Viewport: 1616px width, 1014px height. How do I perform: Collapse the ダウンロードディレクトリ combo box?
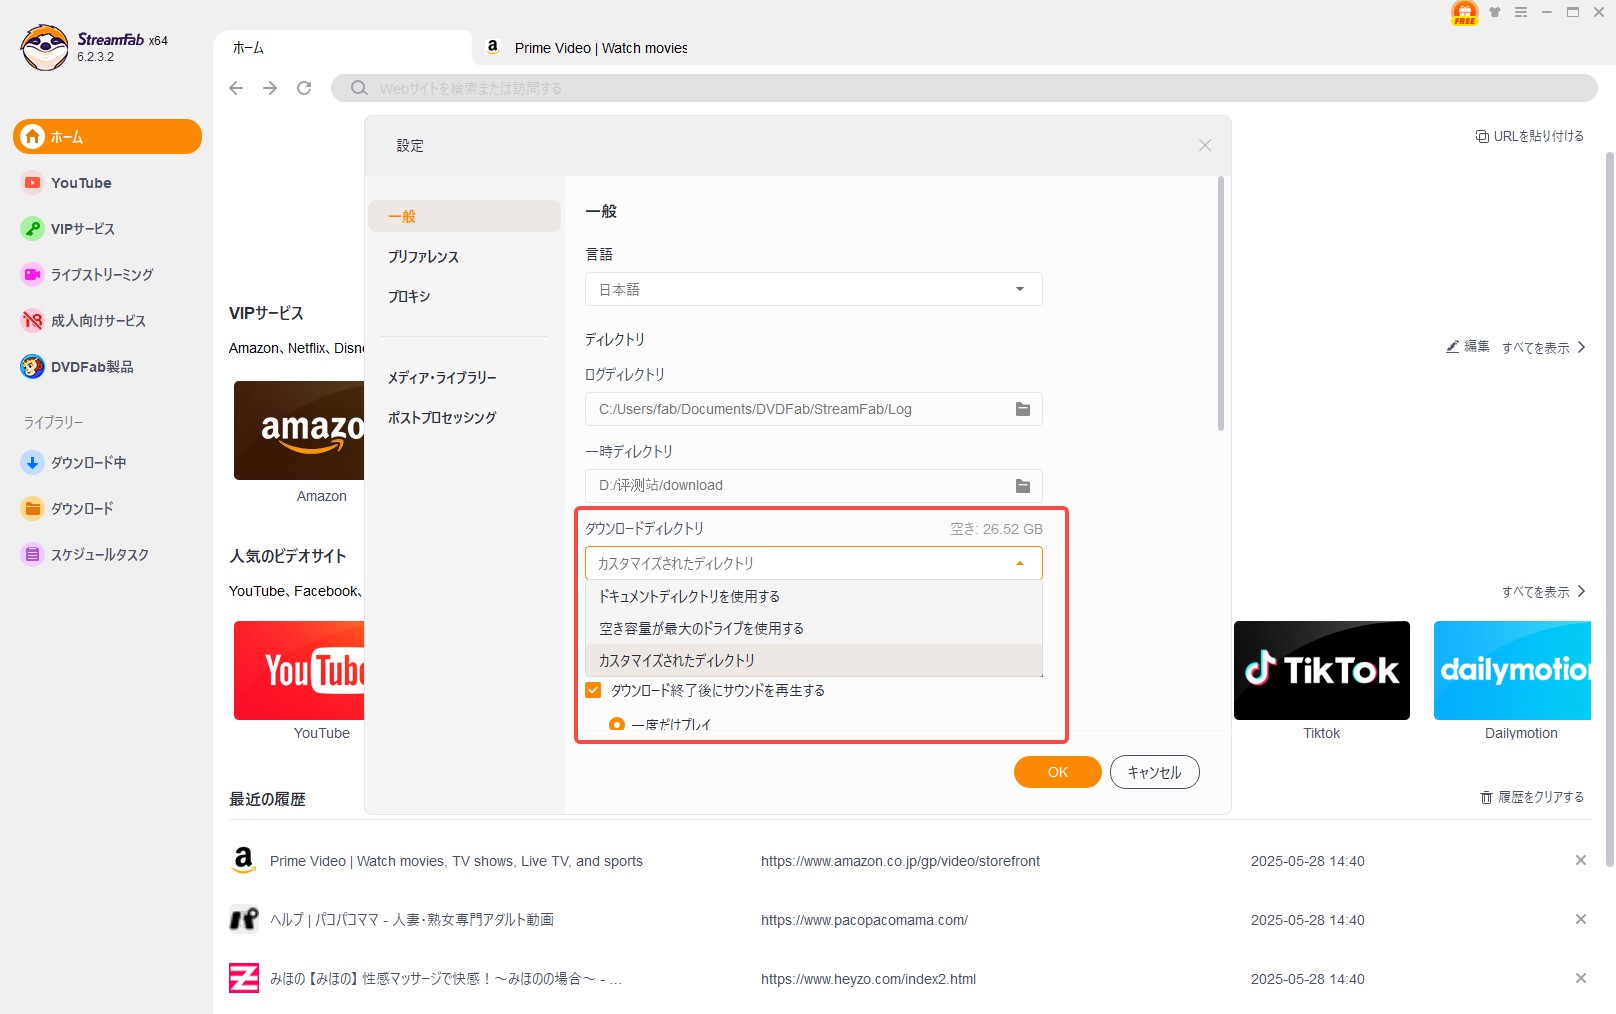tap(813, 563)
